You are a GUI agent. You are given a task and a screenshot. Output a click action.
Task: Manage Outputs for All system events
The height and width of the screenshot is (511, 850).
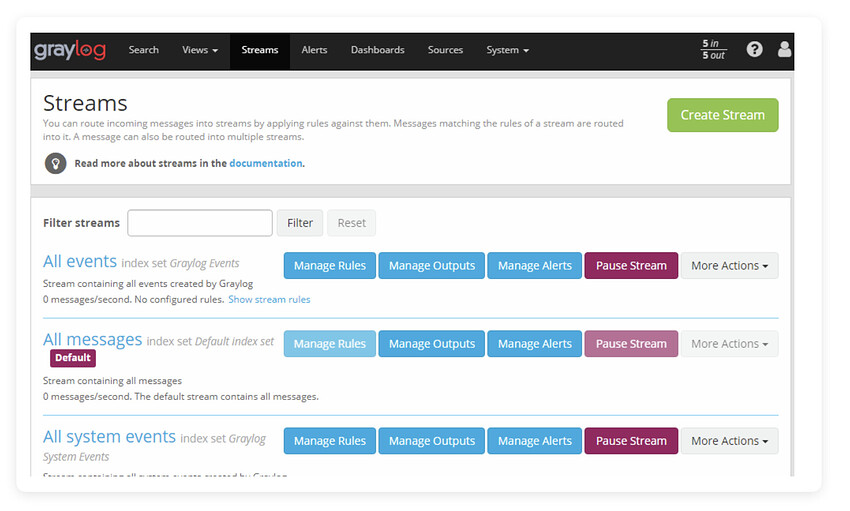point(432,441)
